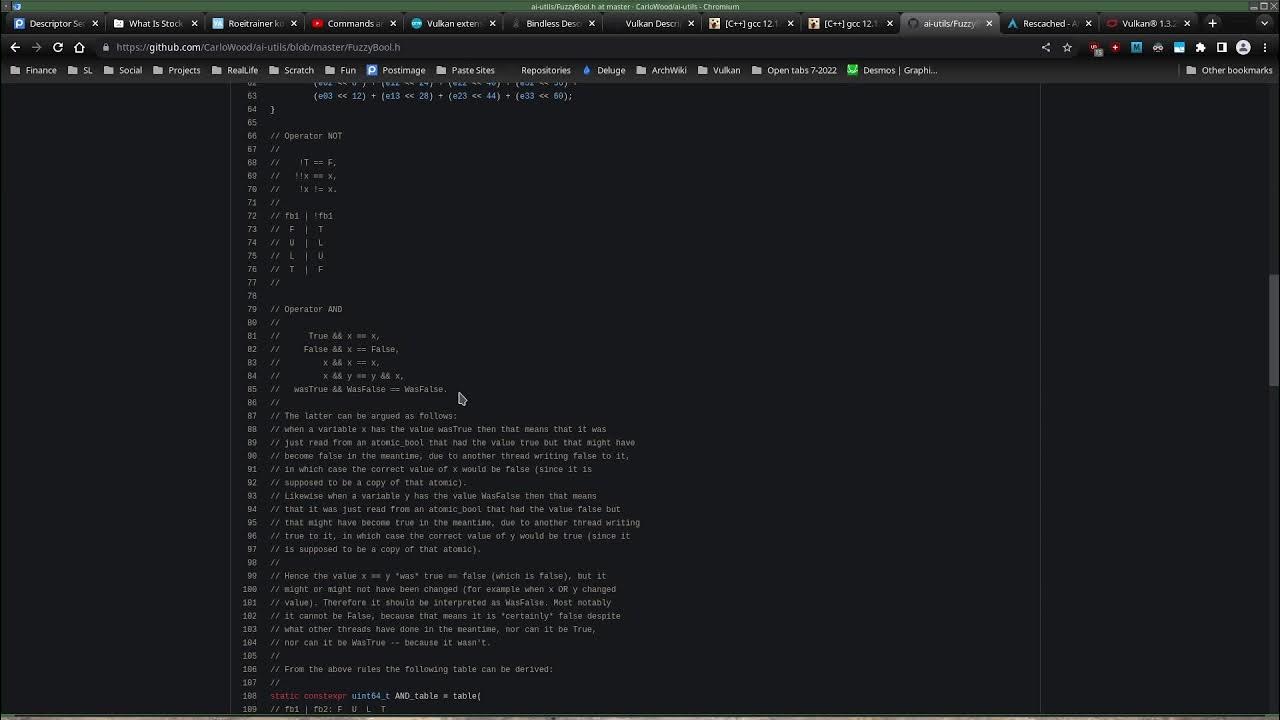1280x720 pixels.
Task: View site security lock info
Action: 105,47
